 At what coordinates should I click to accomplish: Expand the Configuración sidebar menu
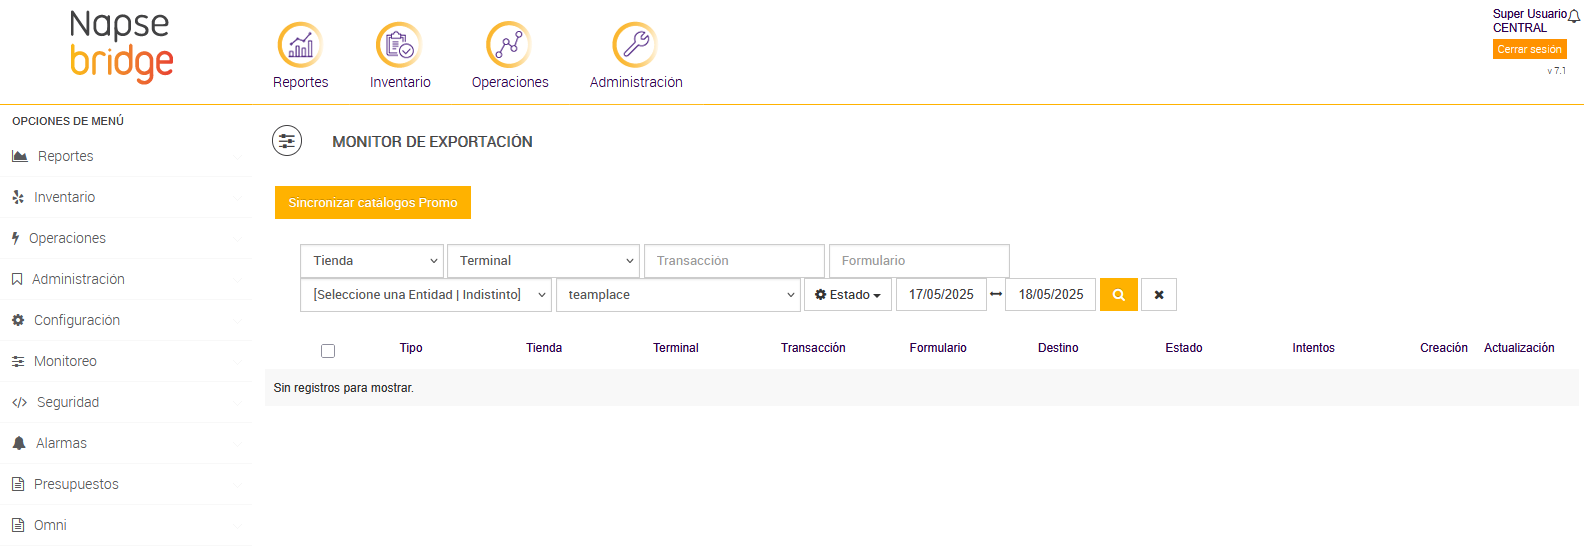click(x=126, y=320)
